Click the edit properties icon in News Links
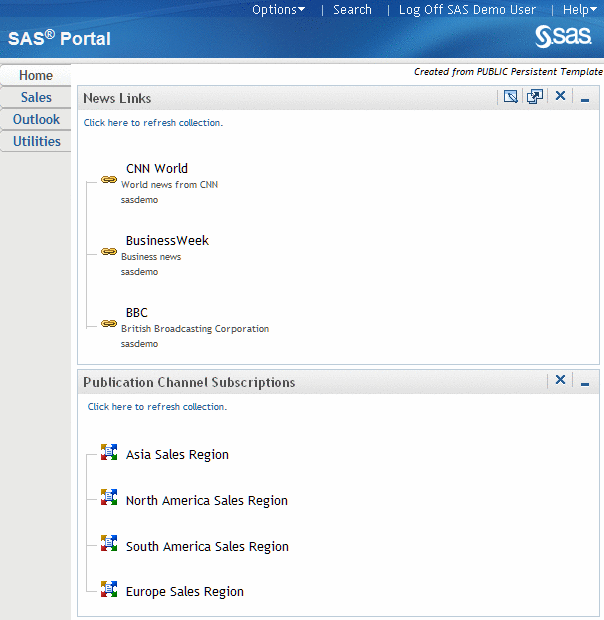 click(x=534, y=96)
